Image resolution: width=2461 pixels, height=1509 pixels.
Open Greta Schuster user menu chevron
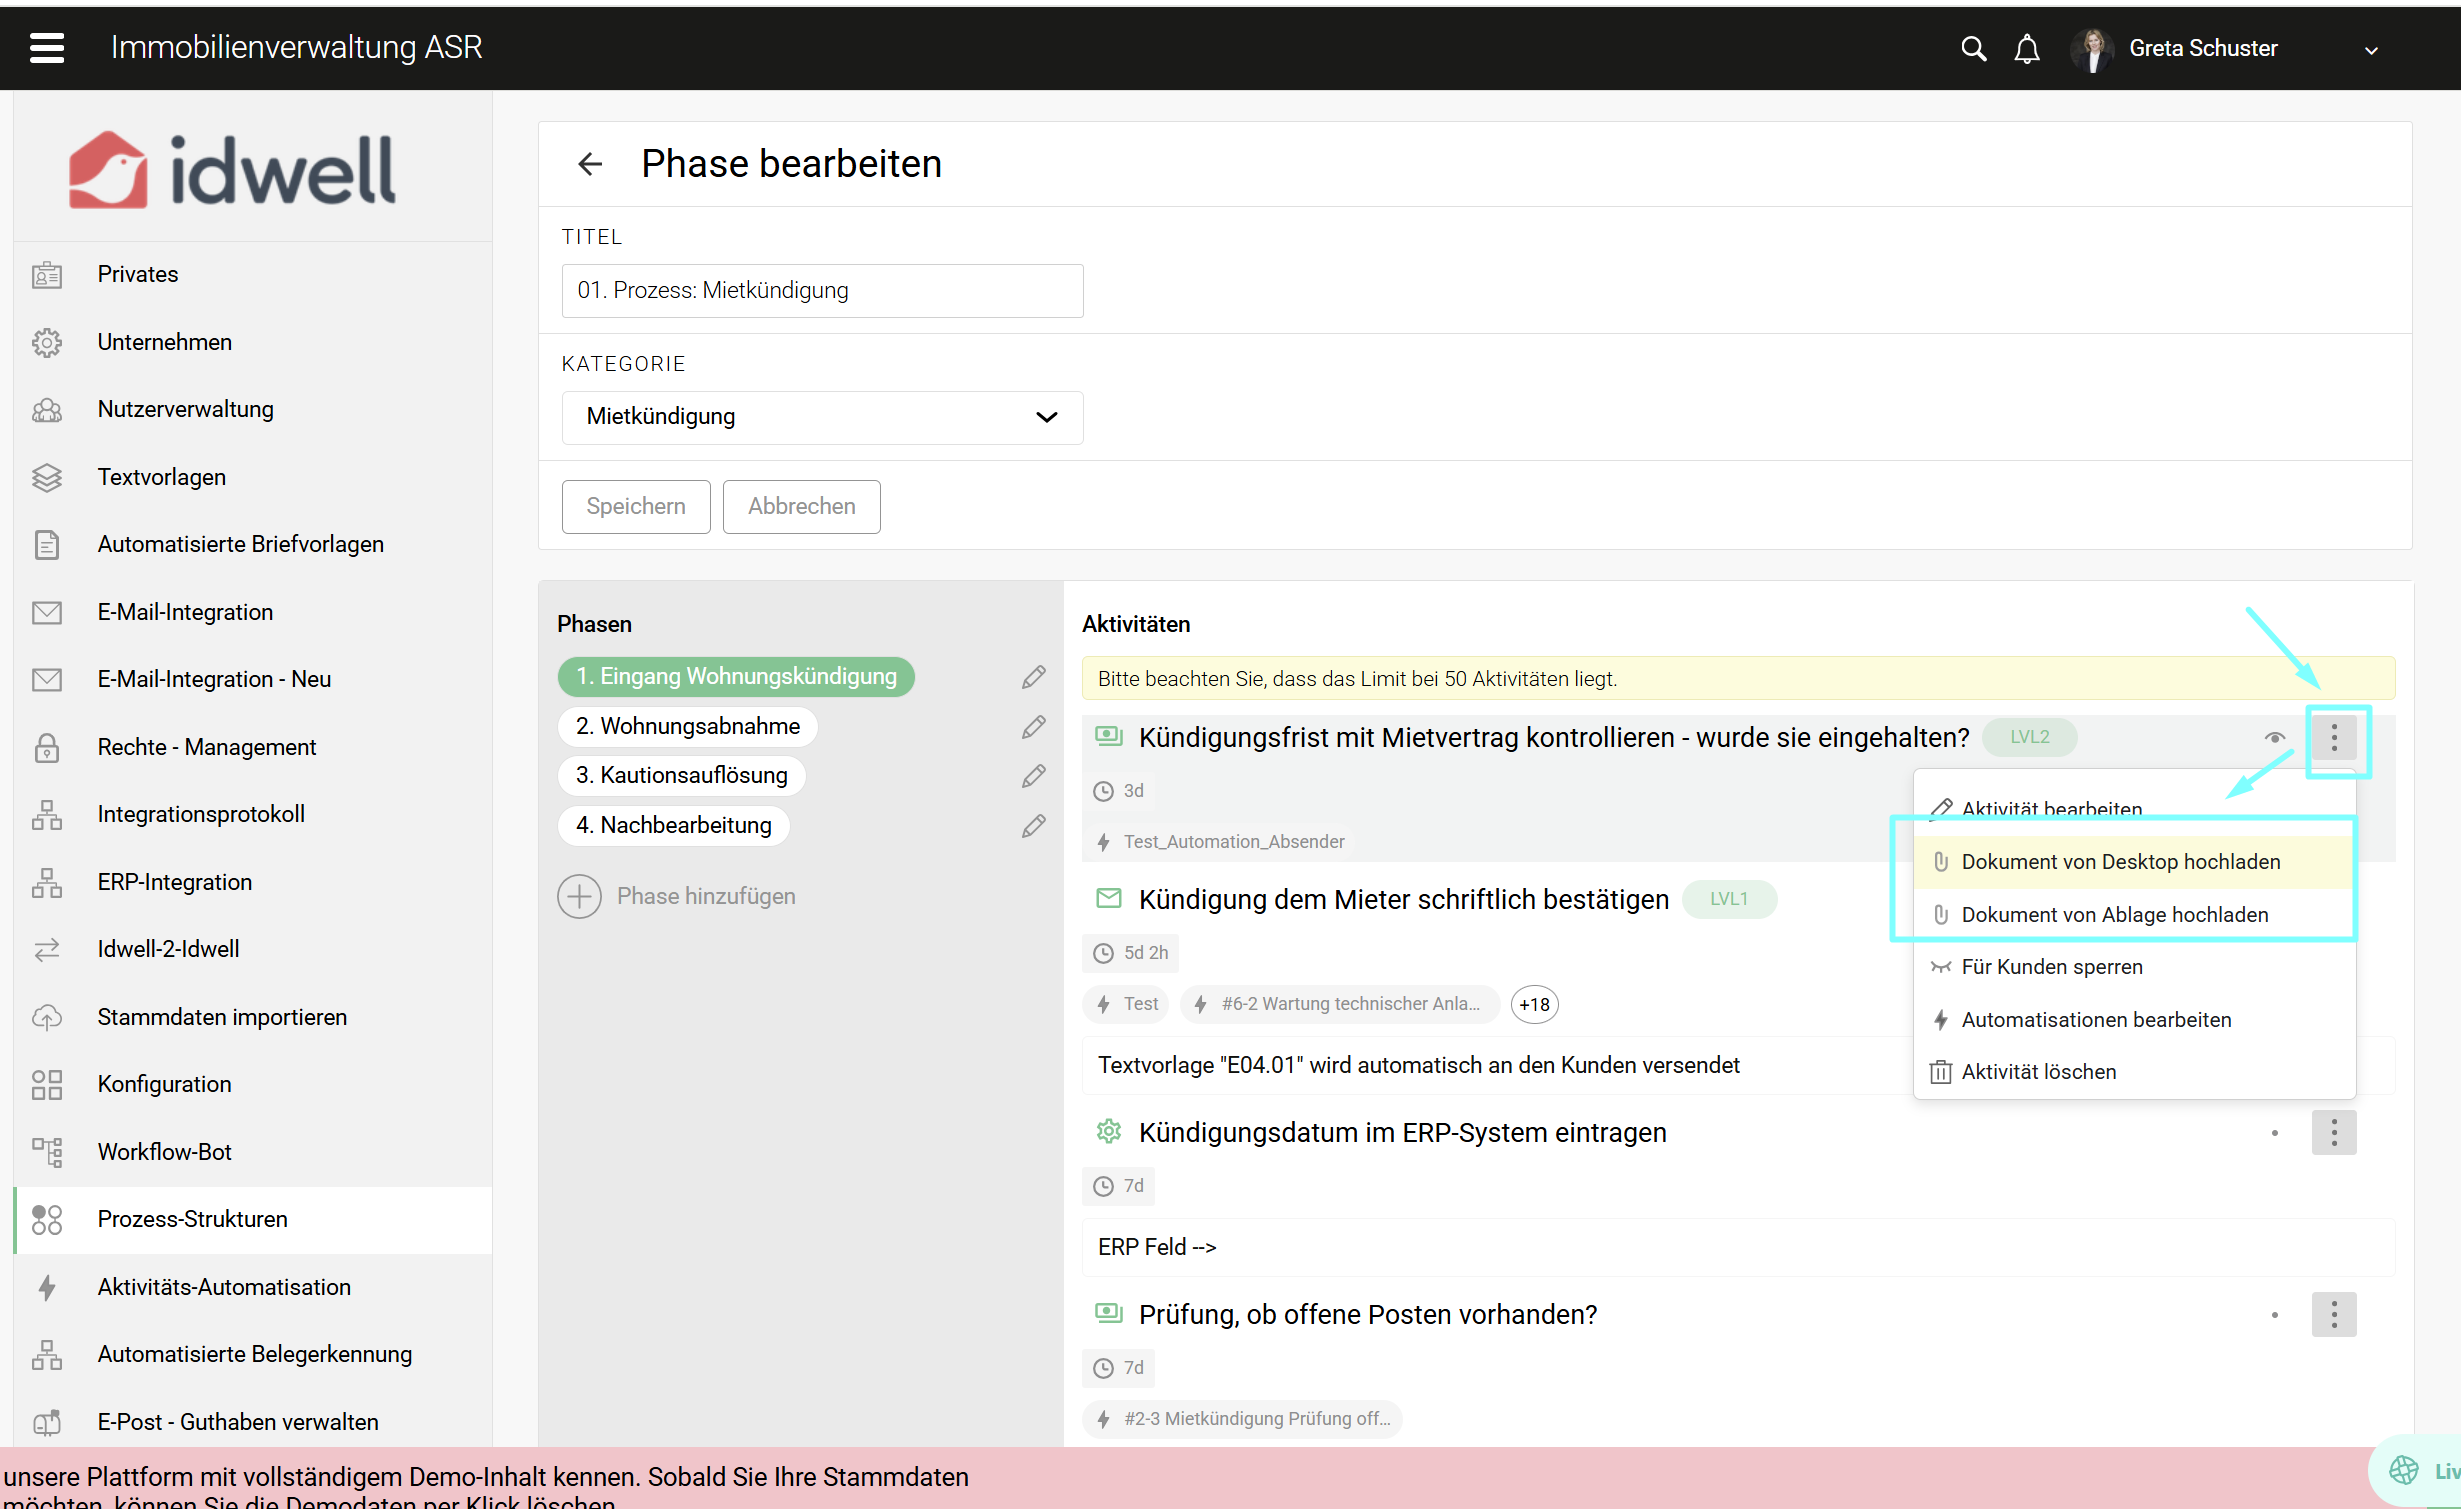coord(2370,50)
